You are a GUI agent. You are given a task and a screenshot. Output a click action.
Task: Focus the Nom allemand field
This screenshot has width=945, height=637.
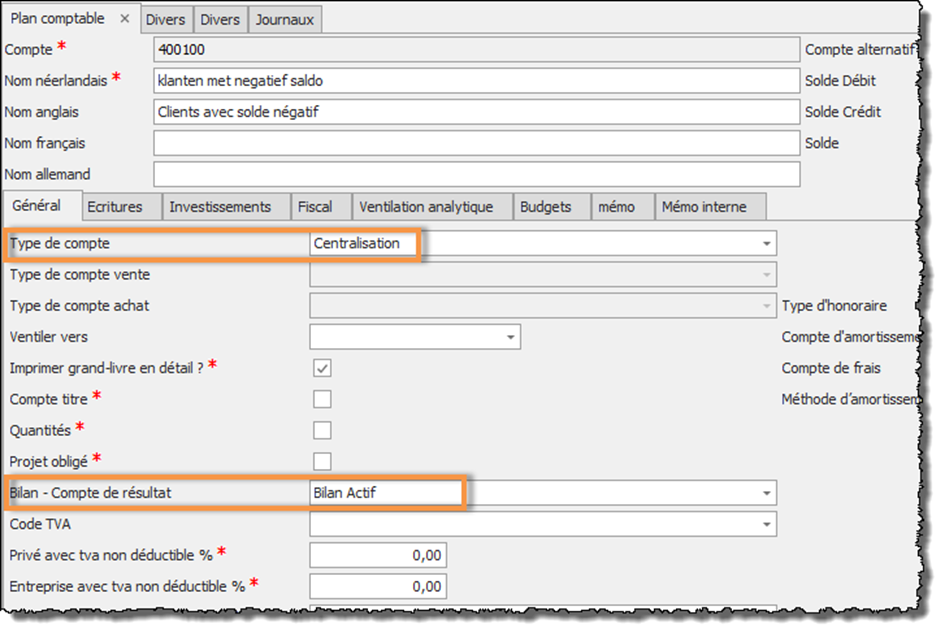click(x=477, y=175)
